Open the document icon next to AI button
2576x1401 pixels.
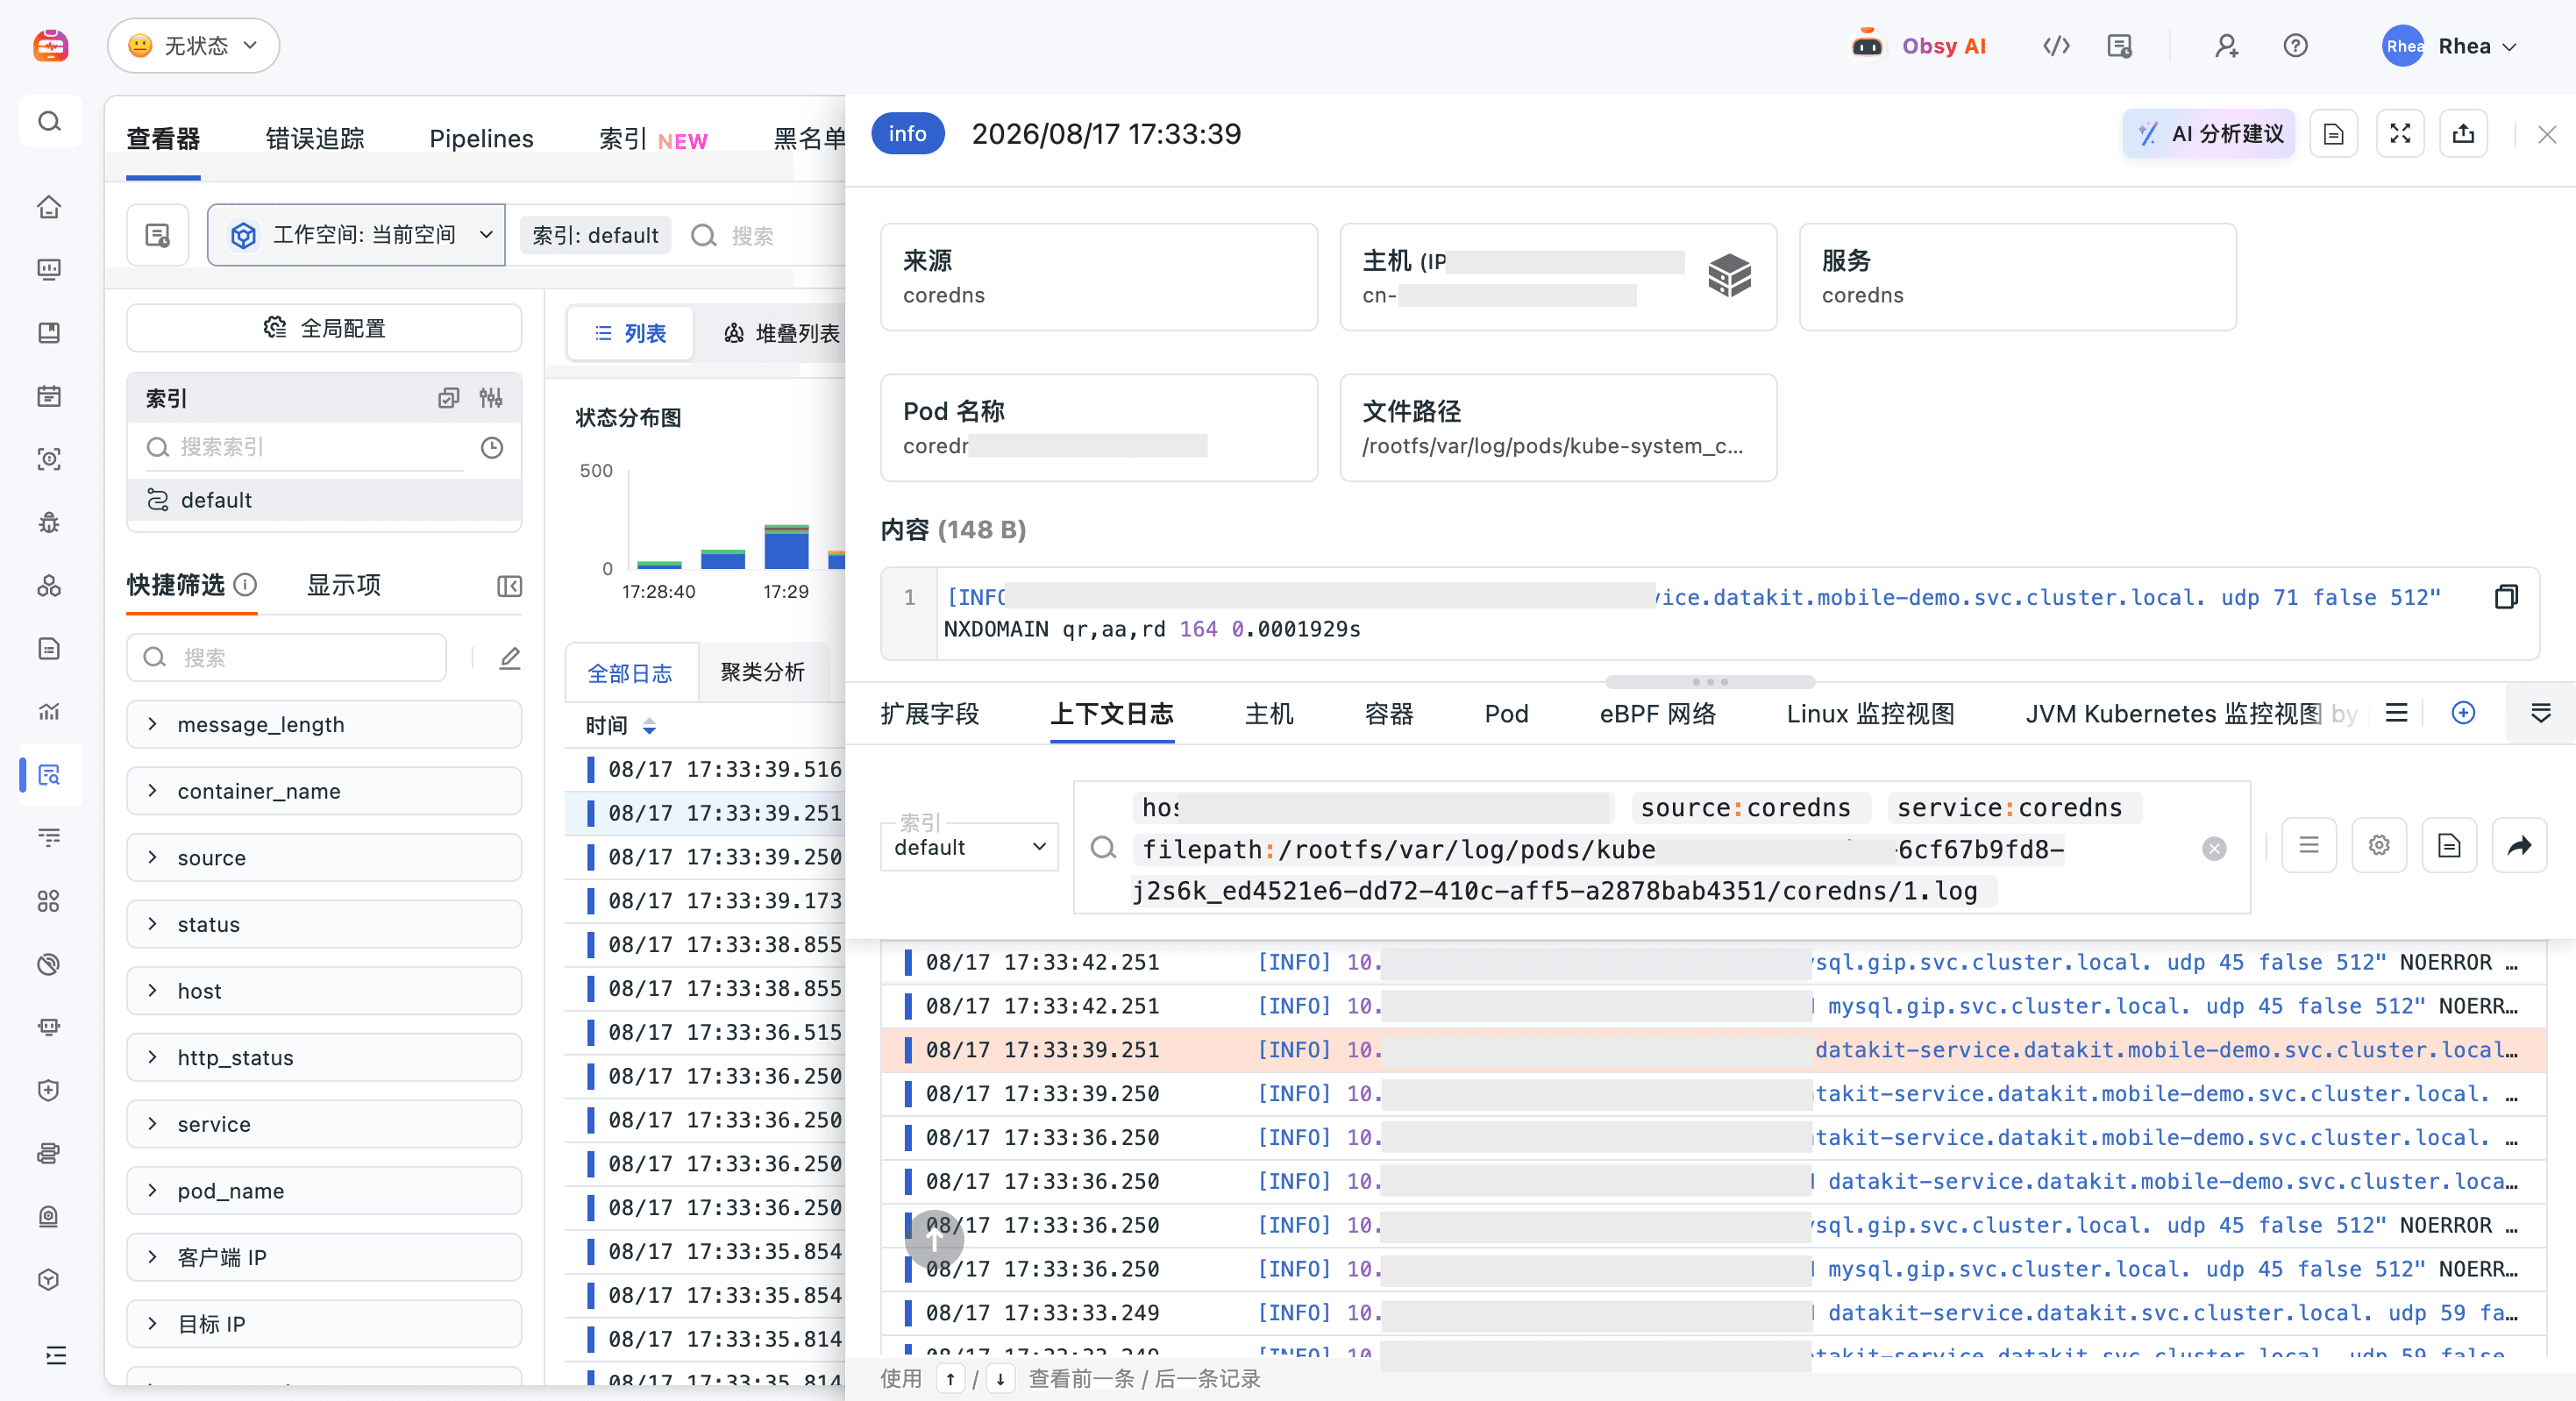[2334, 134]
